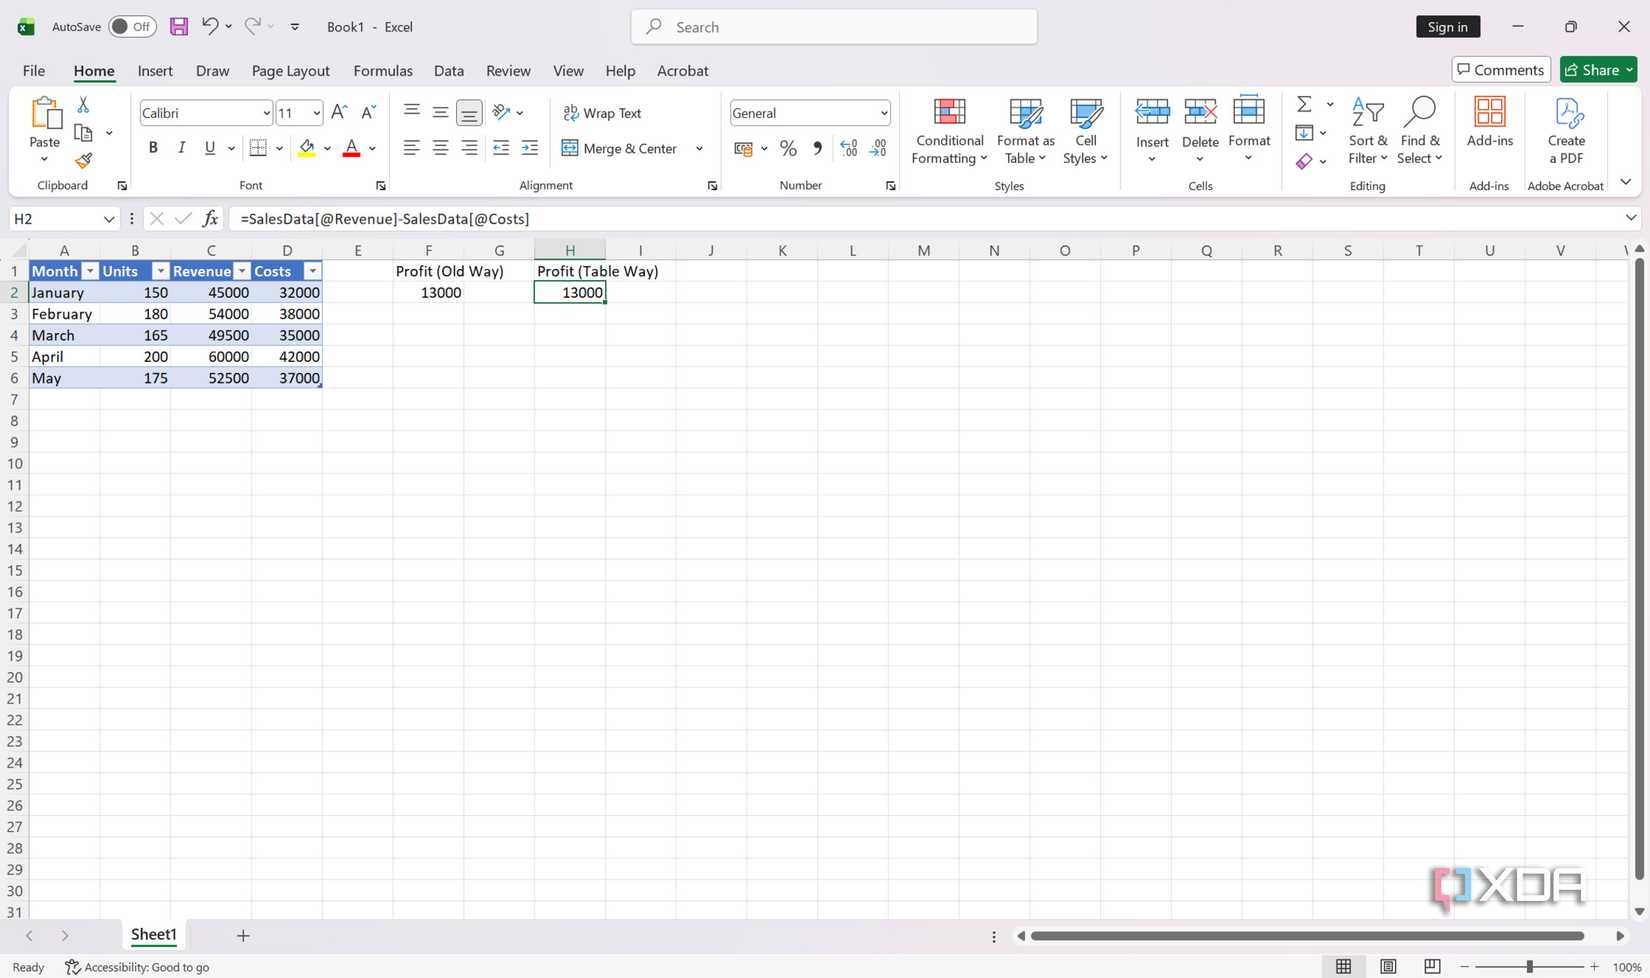Image resolution: width=1650 pixels, height=978 pixels.
Task: Select the Format Painter icon
Action: (x=83, y=160)
